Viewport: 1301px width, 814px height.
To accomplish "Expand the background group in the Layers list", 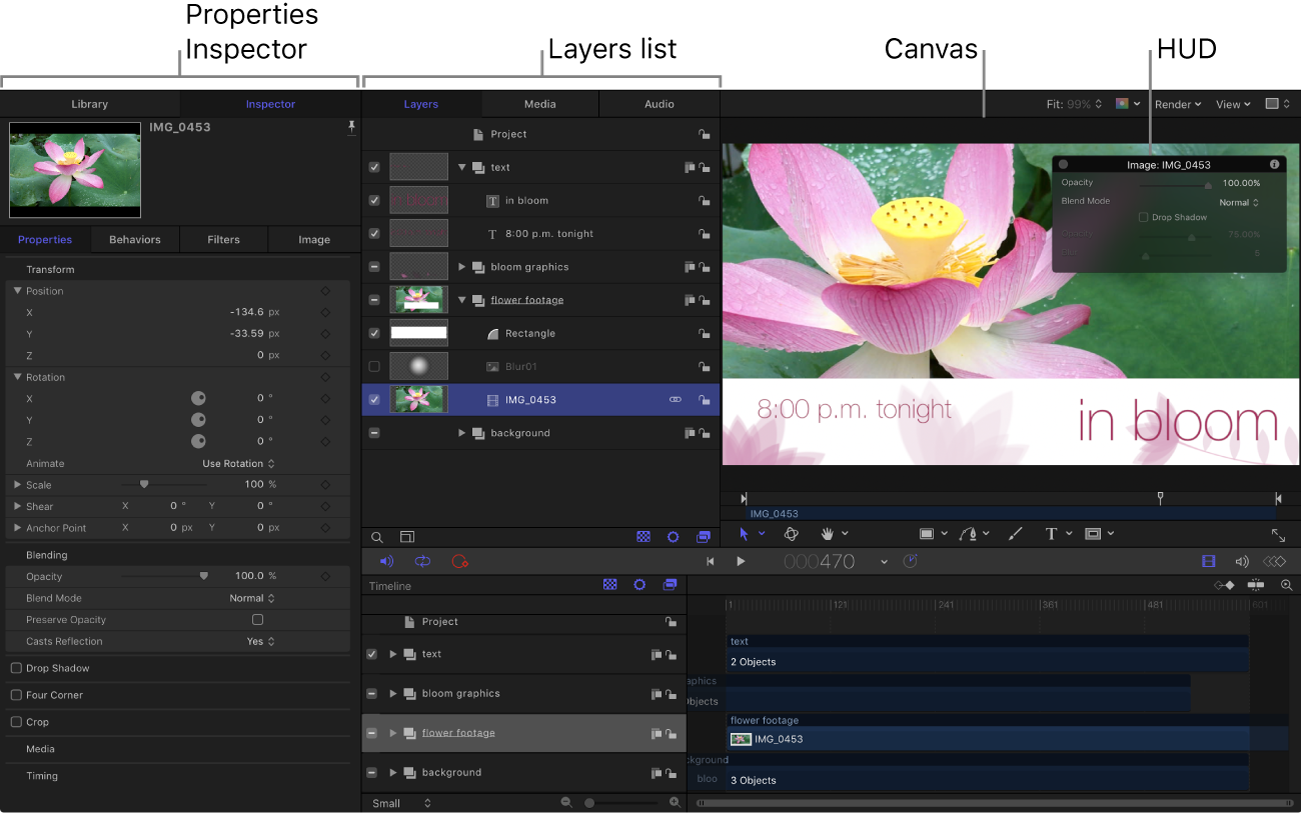I will point(461,432).
